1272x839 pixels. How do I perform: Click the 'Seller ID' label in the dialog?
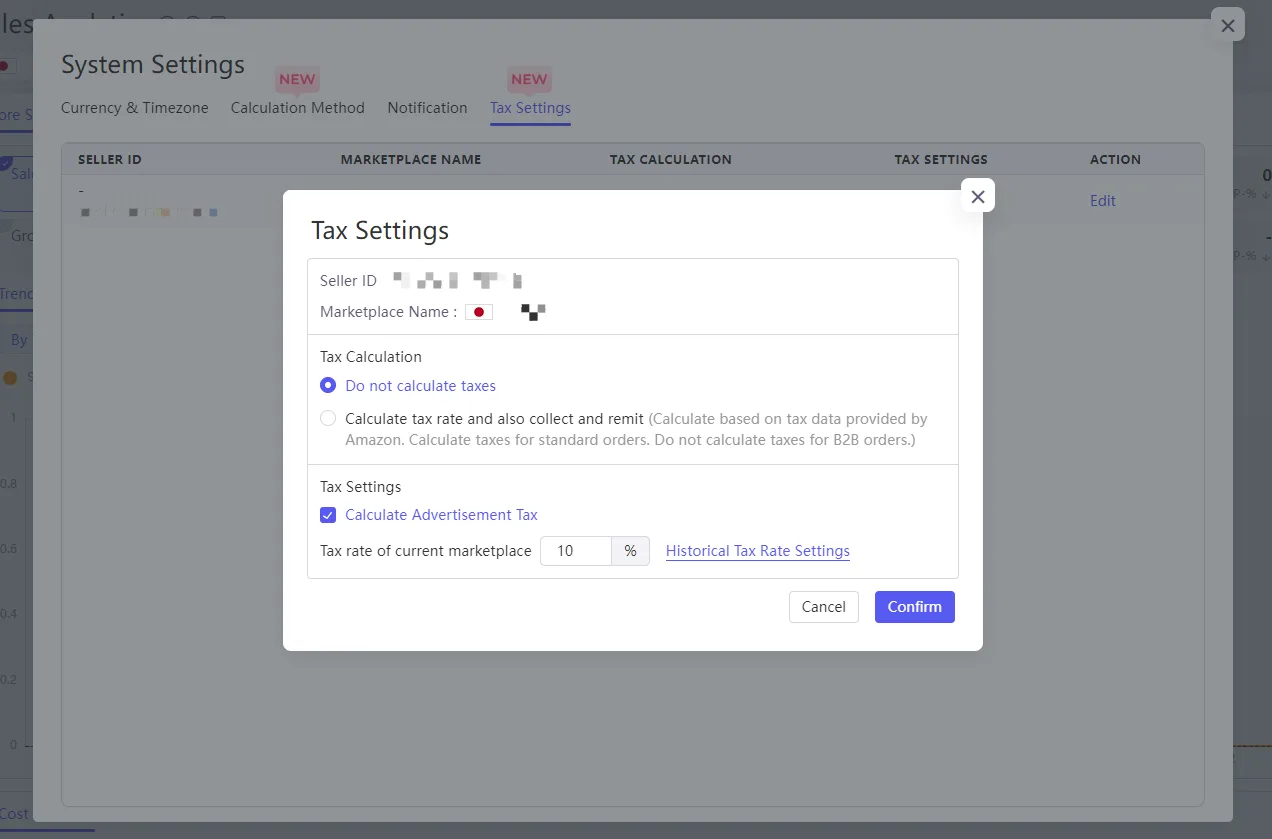point(348,281)
